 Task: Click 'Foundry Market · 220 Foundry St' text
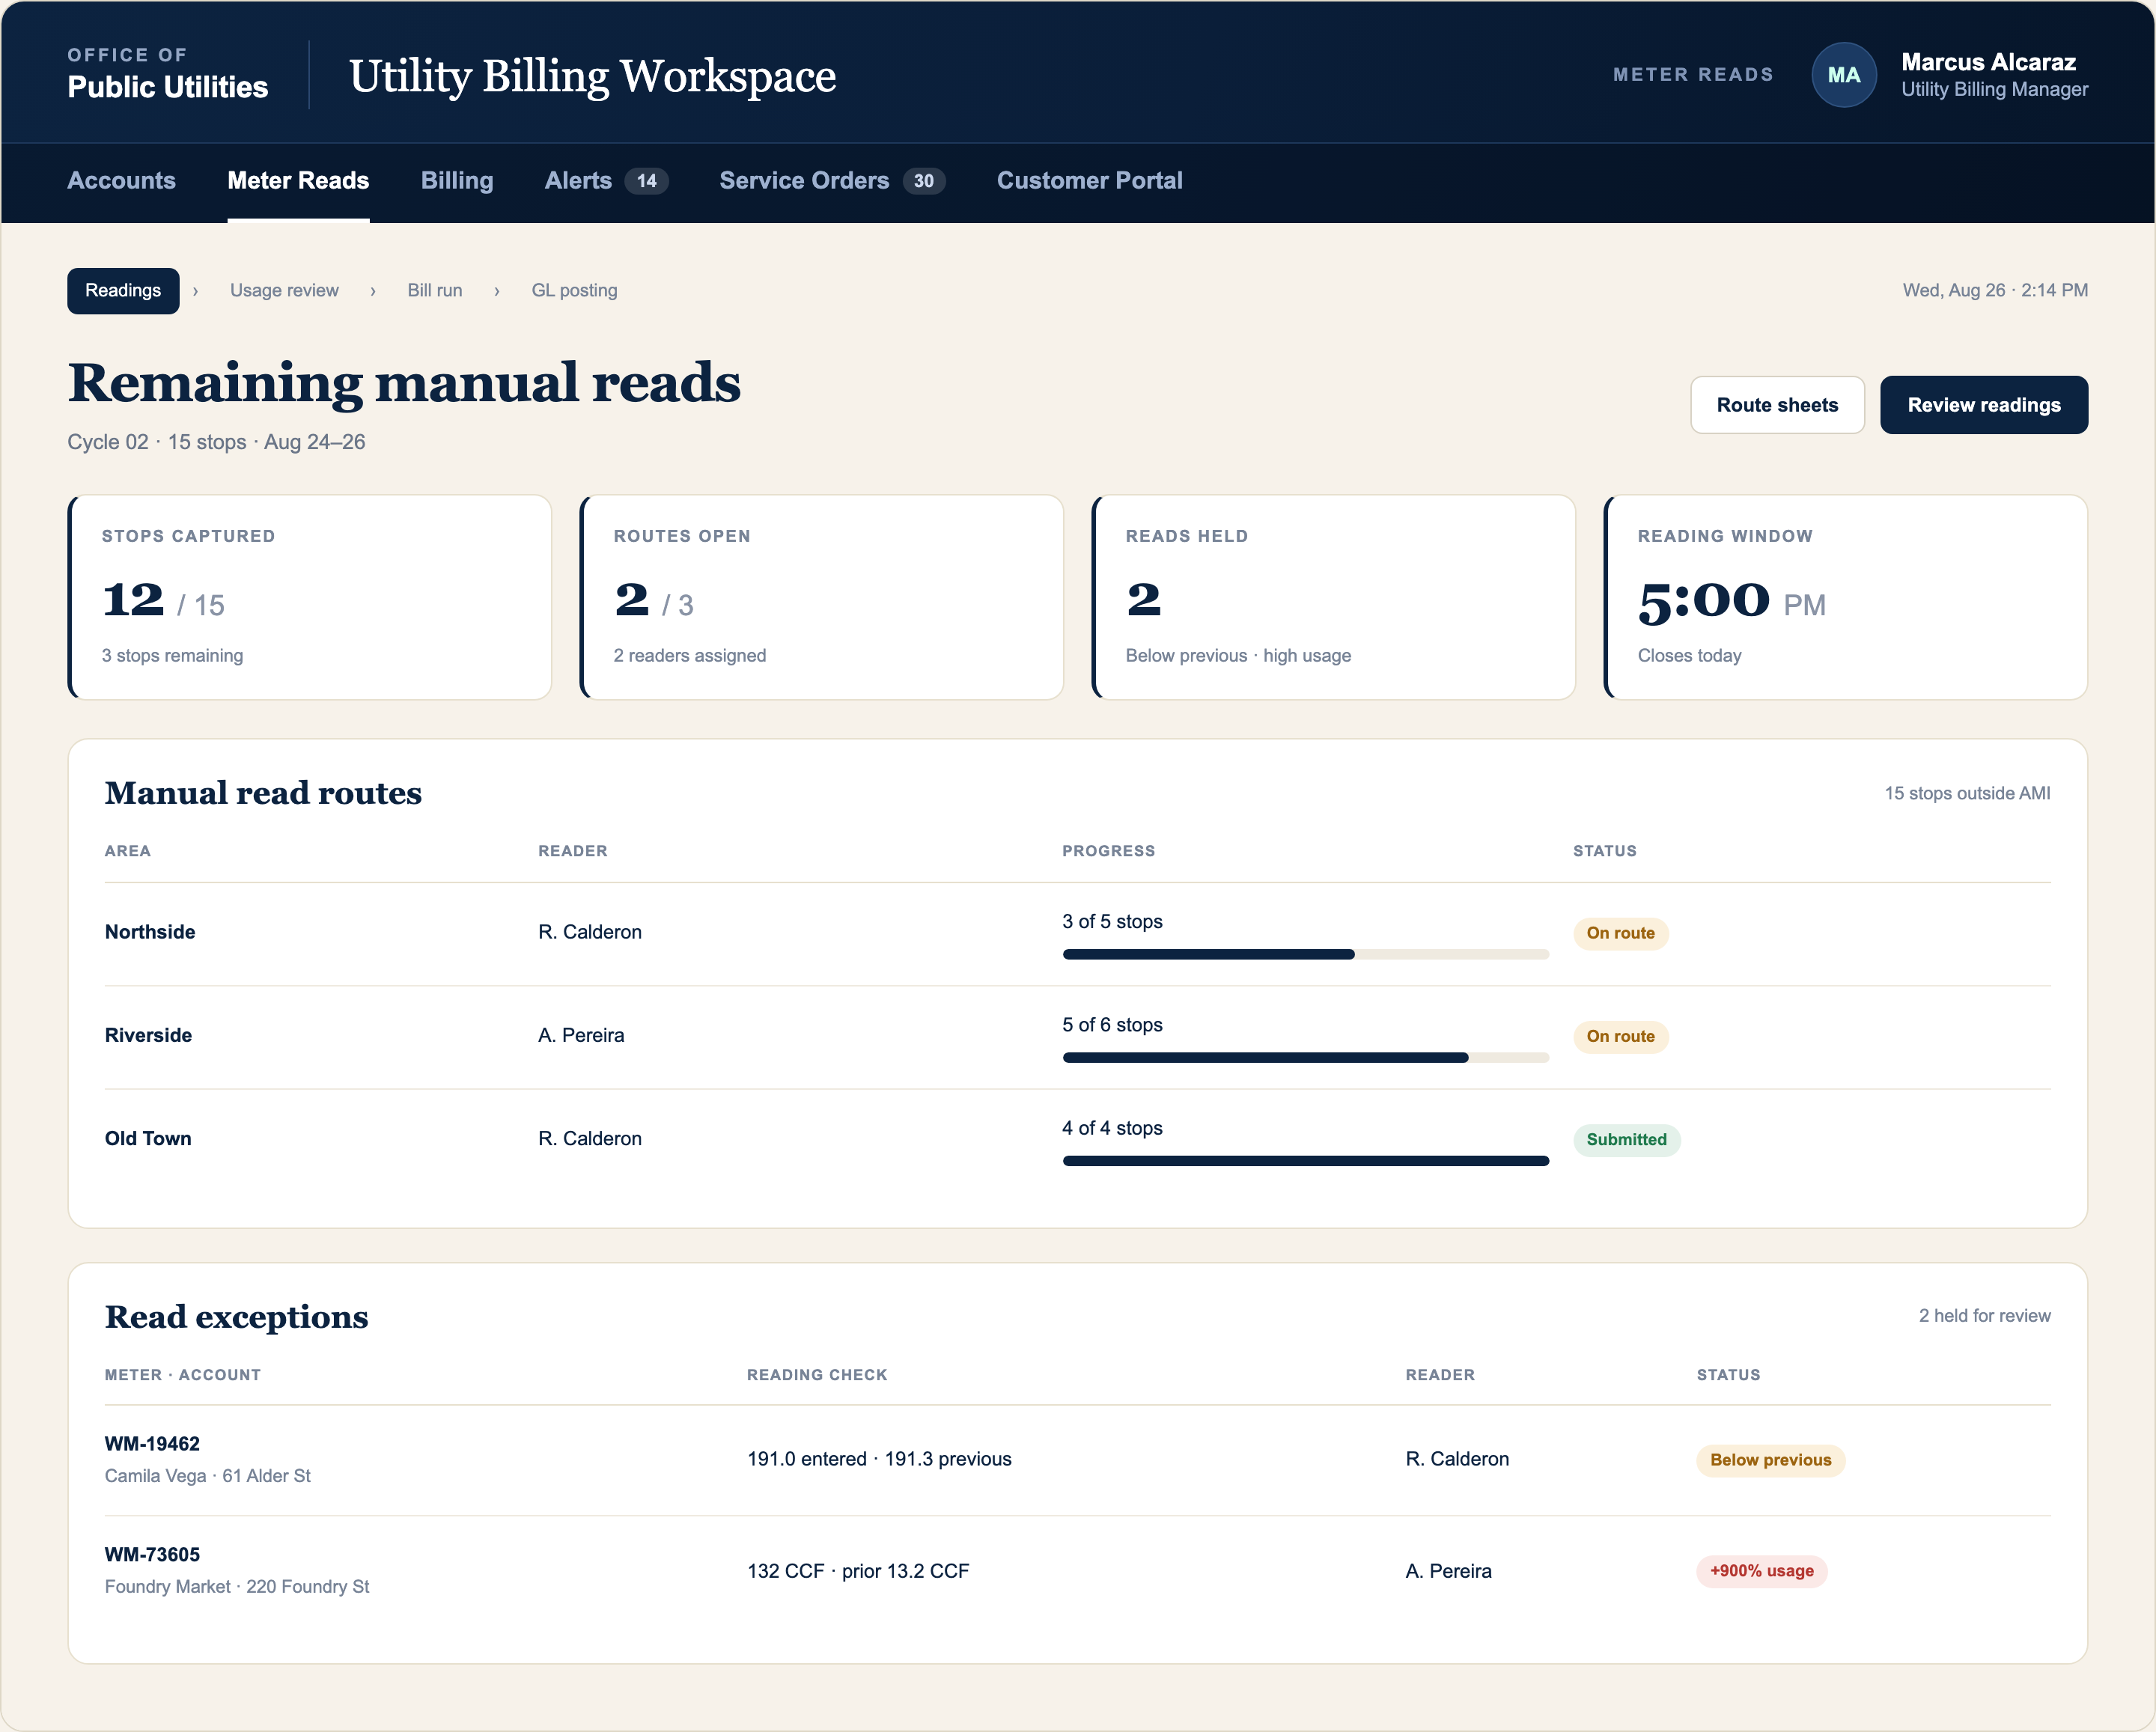[x=237, y=1587]
